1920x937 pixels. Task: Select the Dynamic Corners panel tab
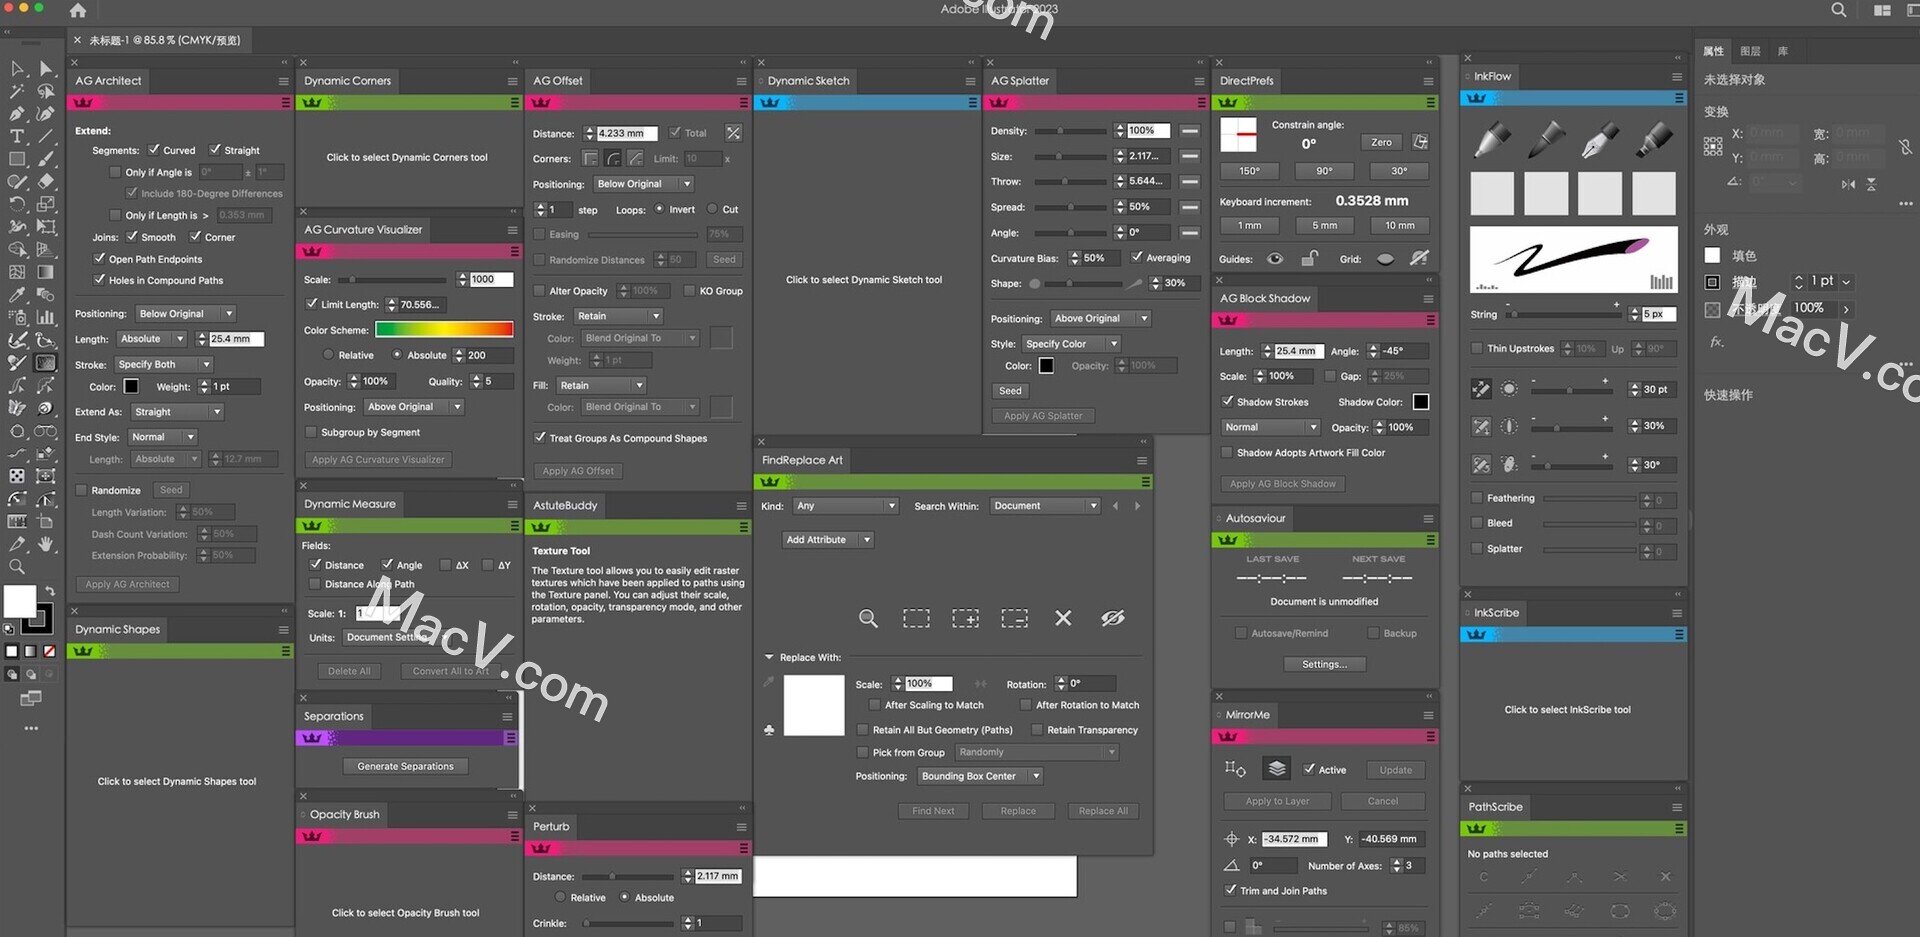[347, 81]
